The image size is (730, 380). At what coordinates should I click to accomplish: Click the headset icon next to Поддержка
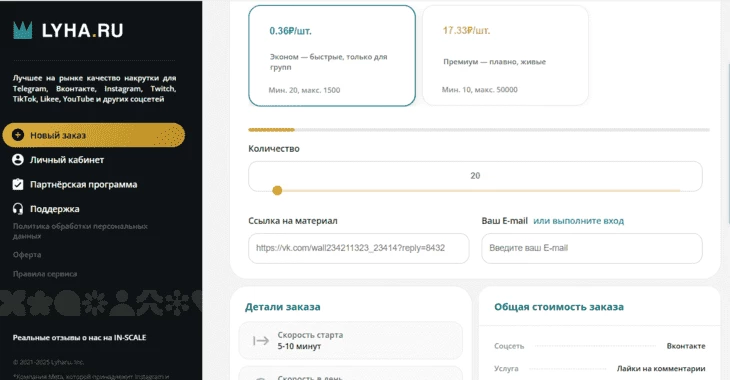point(18,209)
